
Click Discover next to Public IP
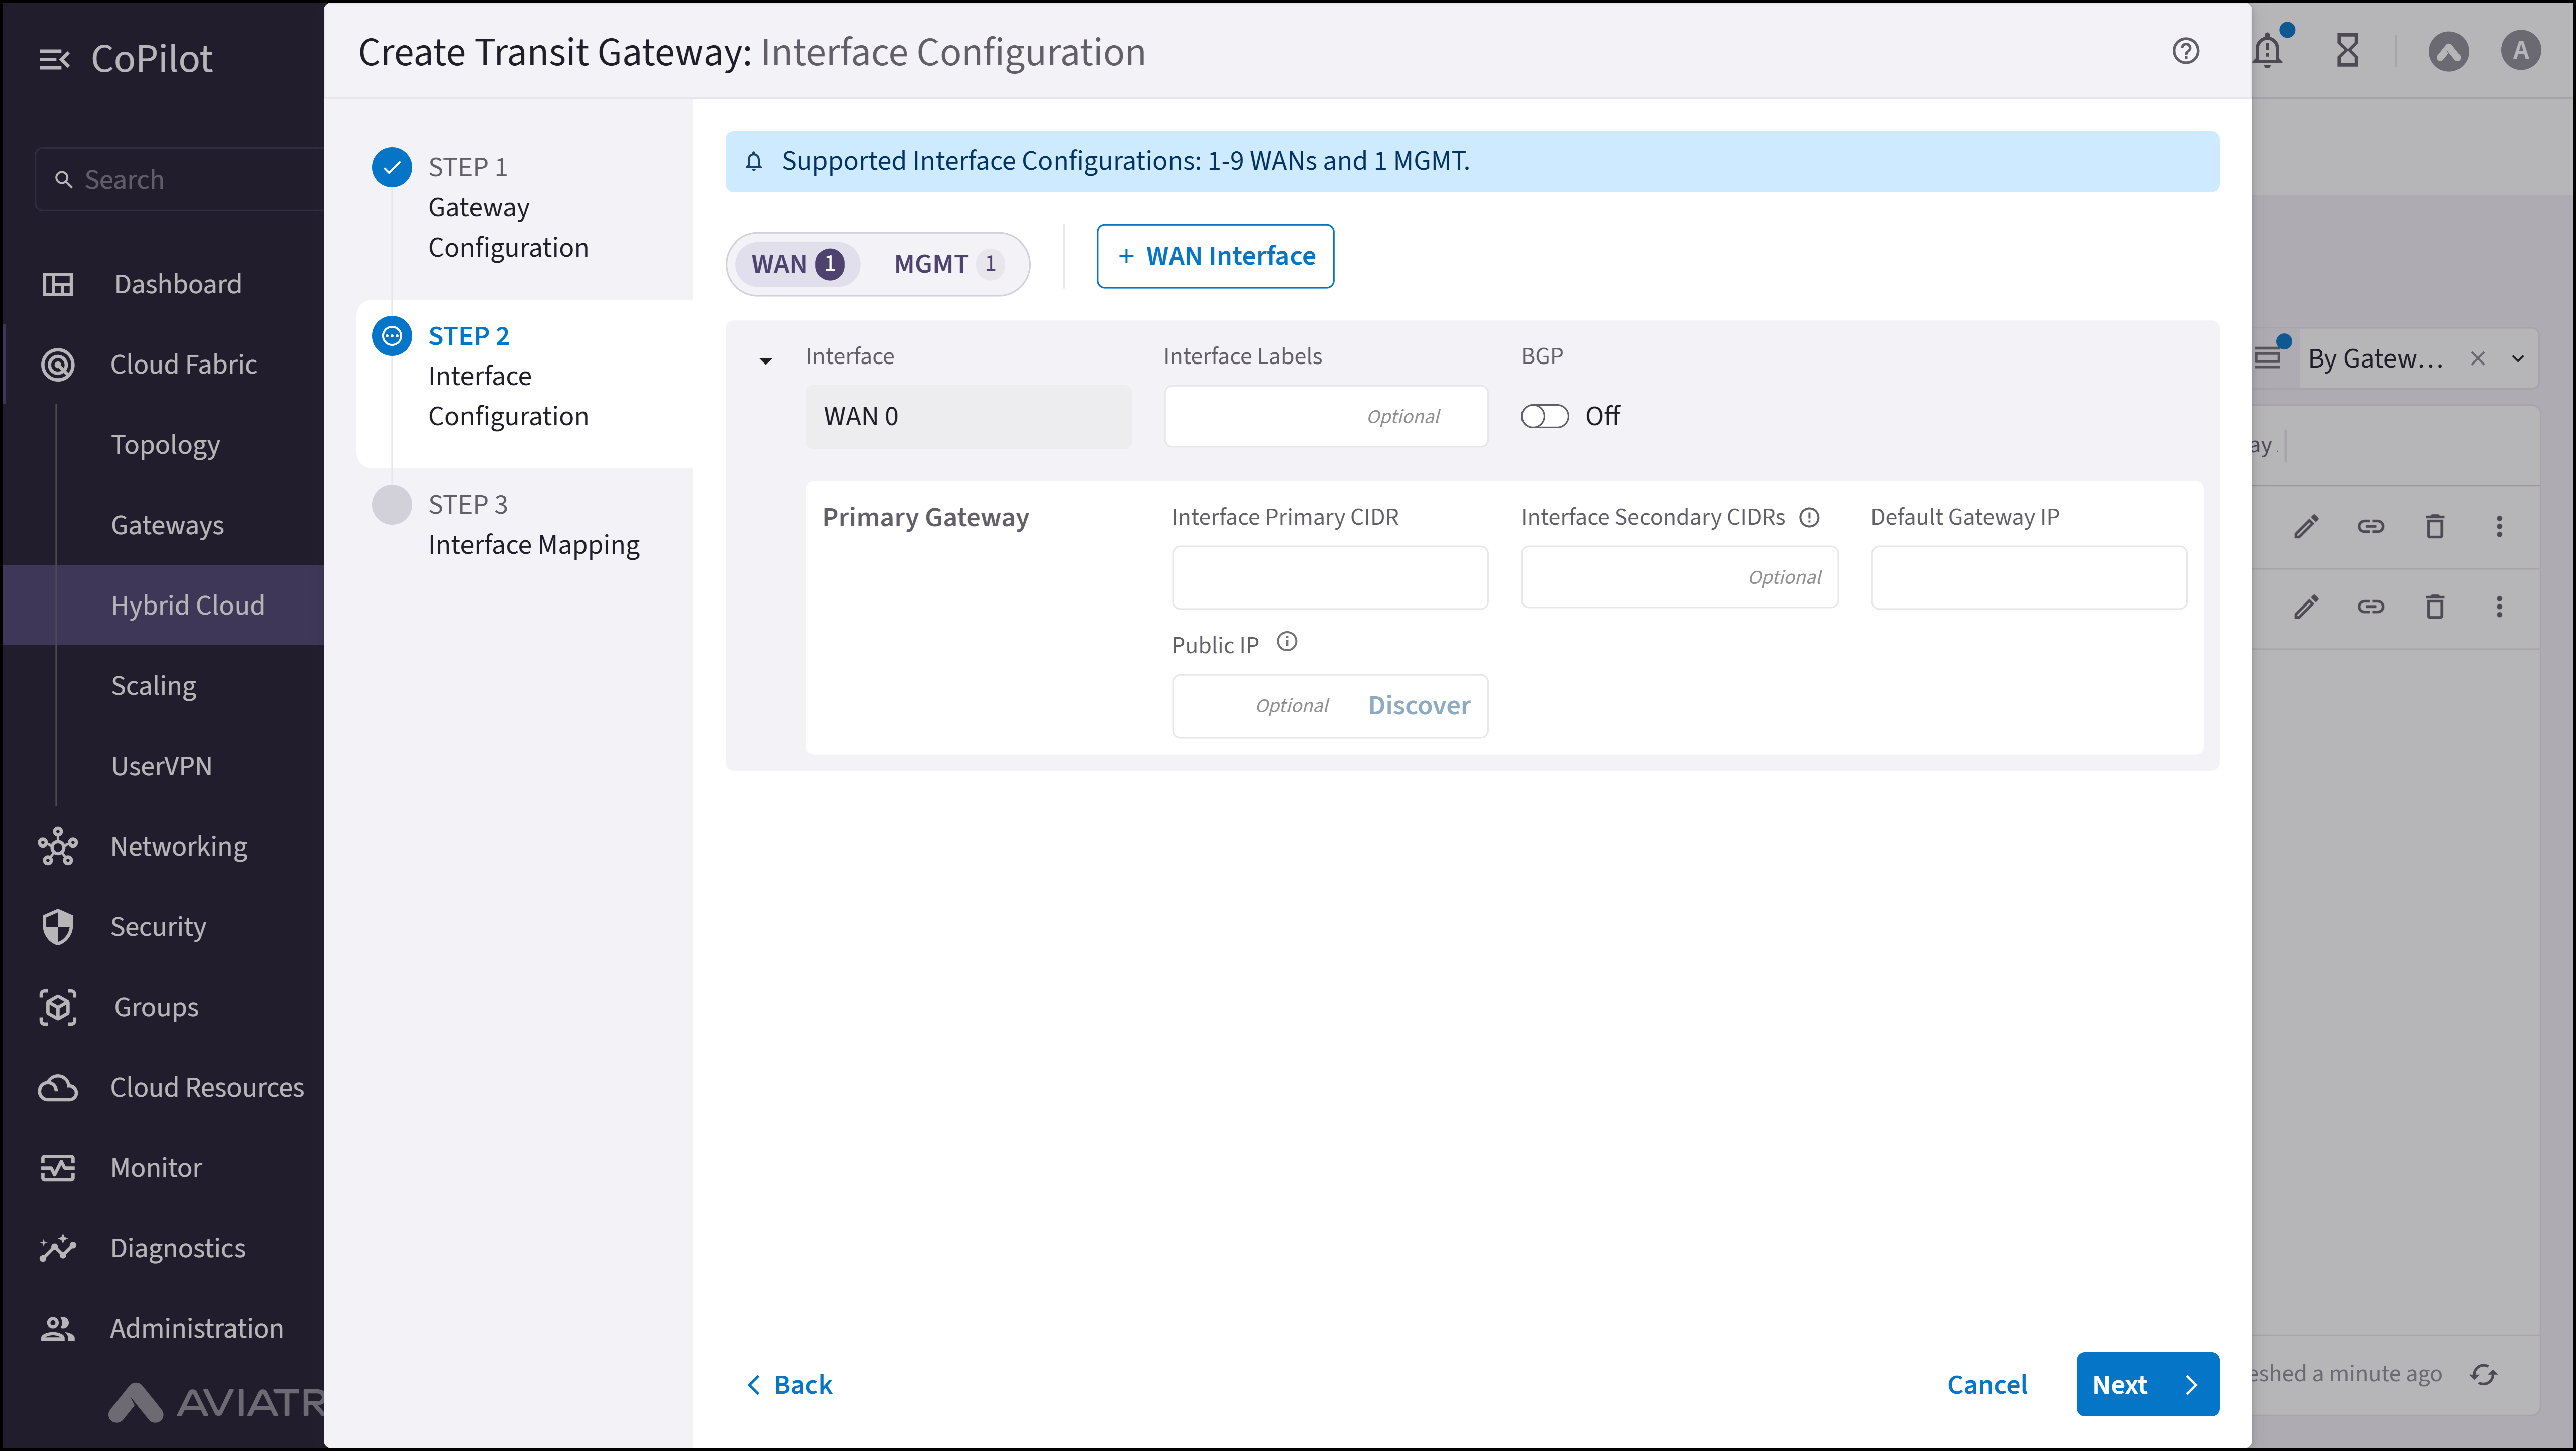point(1419,705)
